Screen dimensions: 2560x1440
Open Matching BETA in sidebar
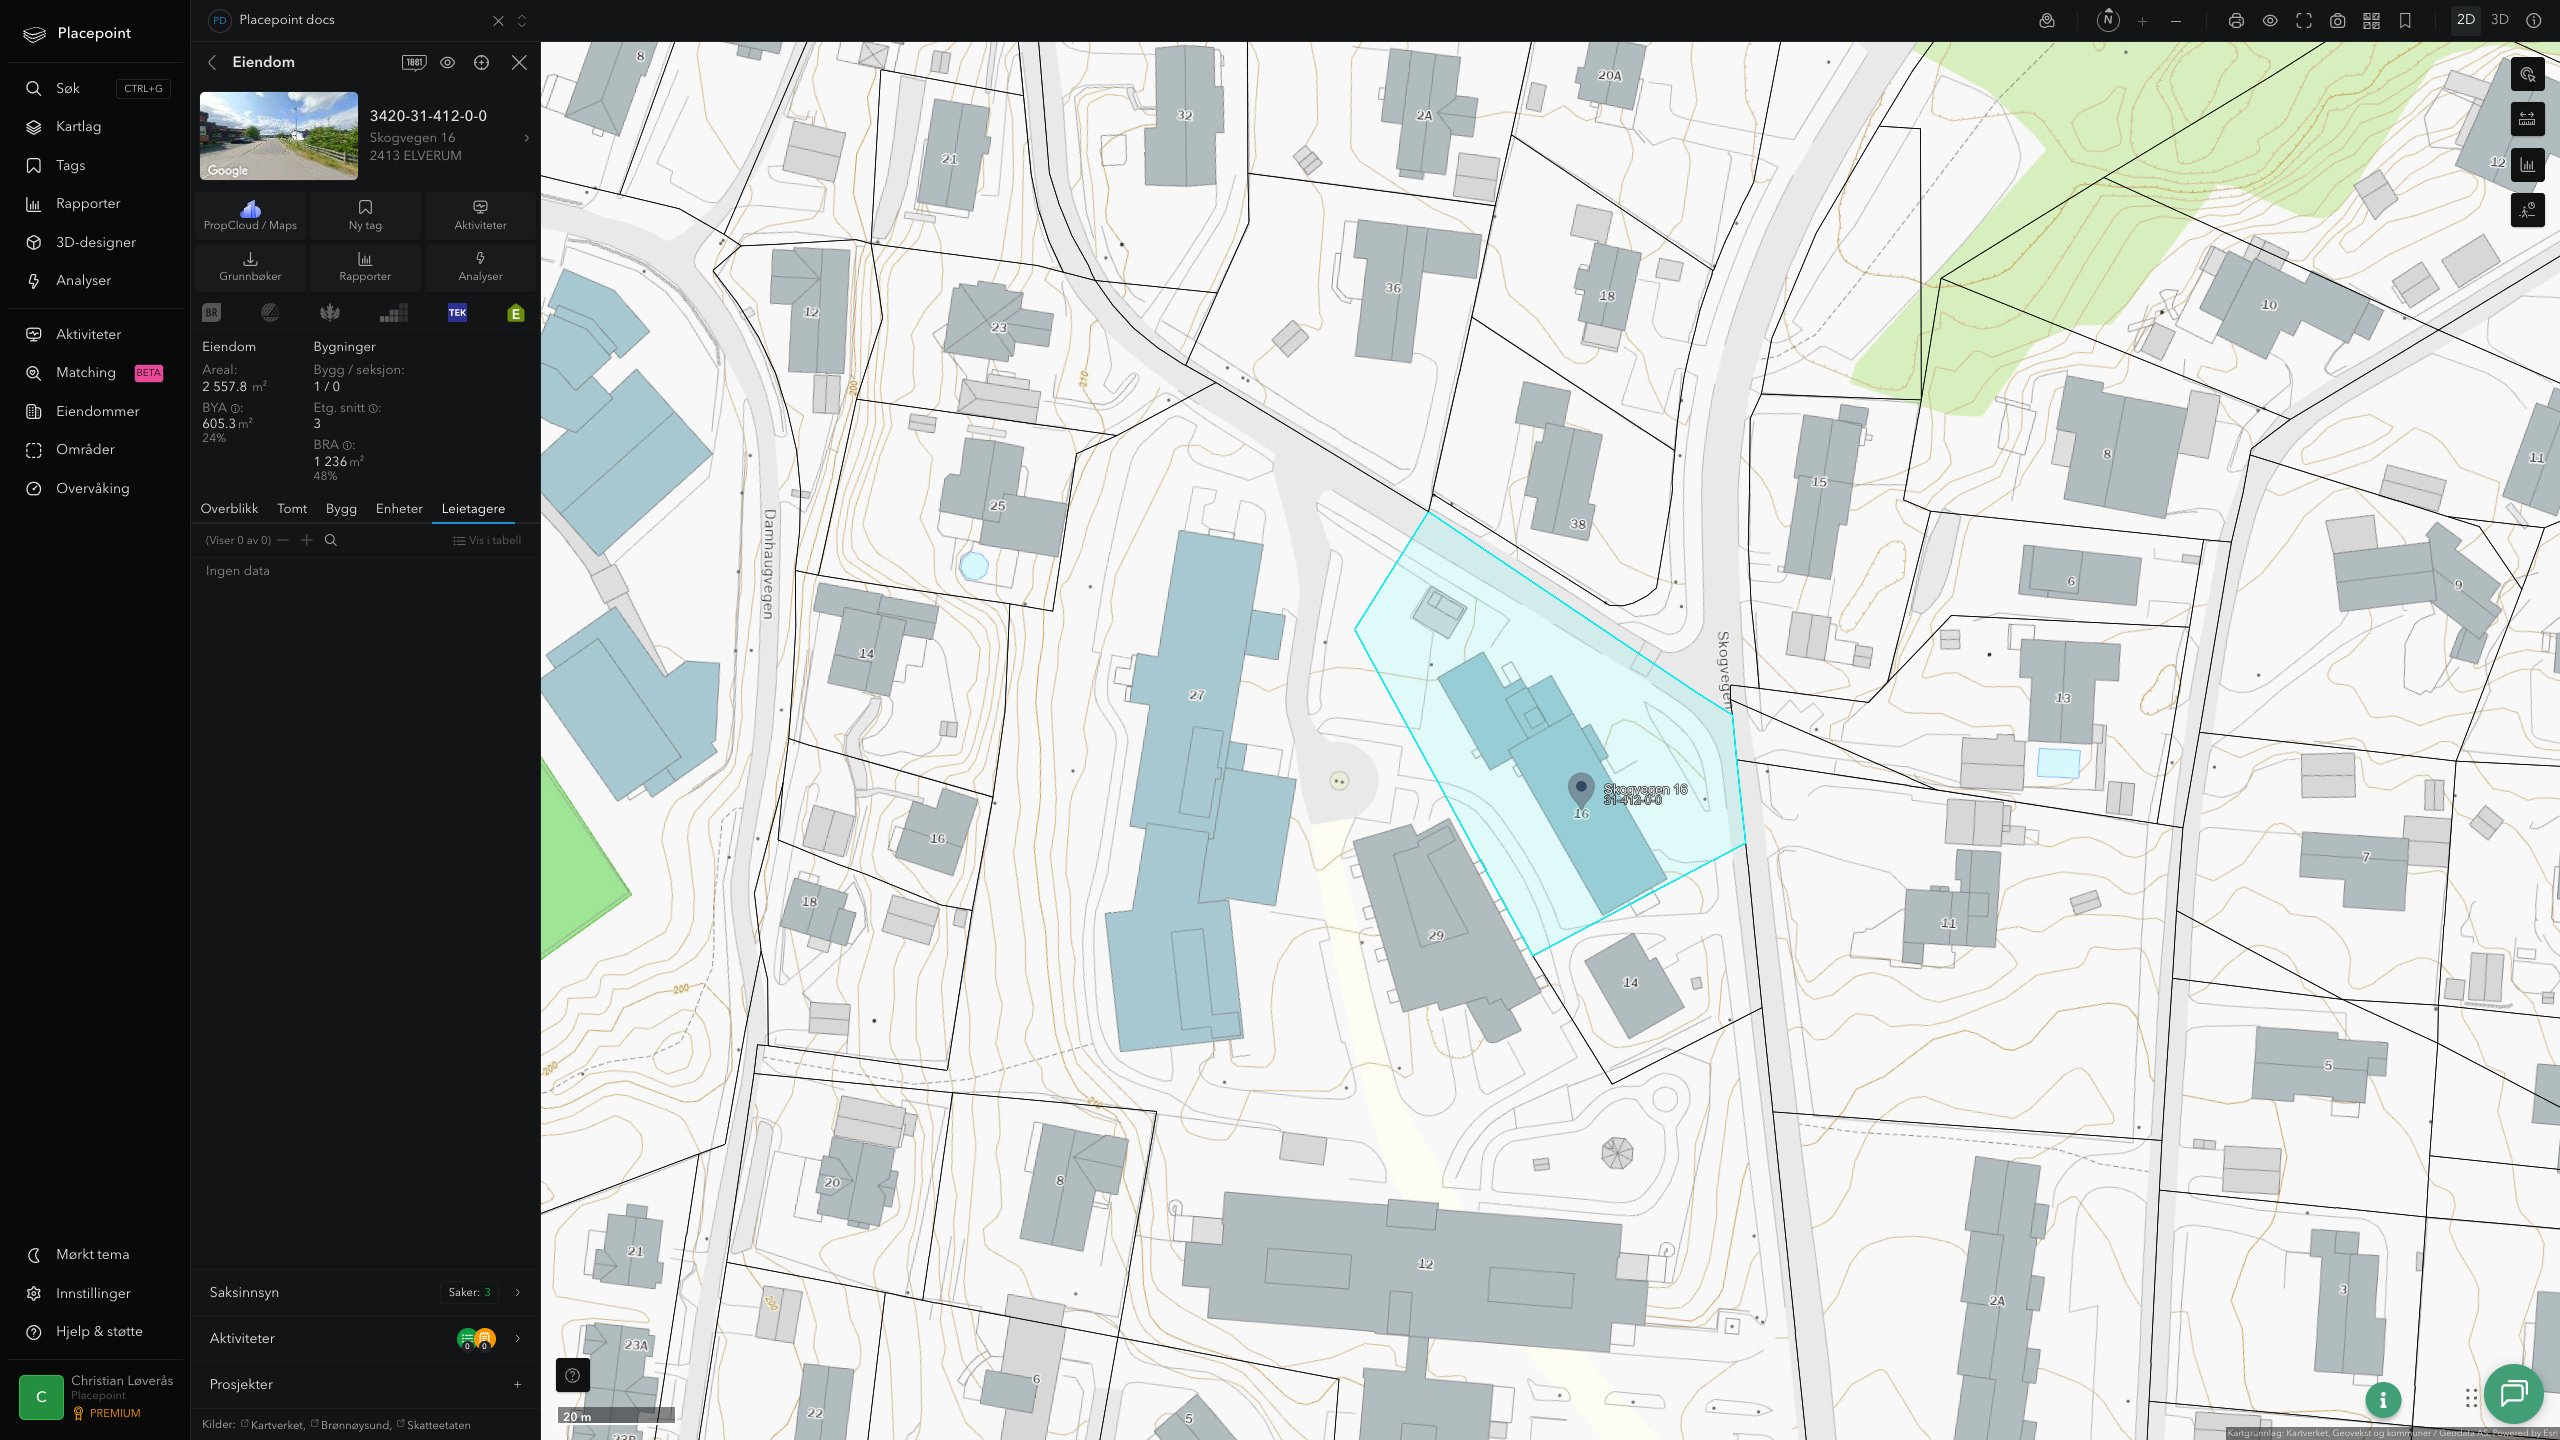[x=96, y=372]
